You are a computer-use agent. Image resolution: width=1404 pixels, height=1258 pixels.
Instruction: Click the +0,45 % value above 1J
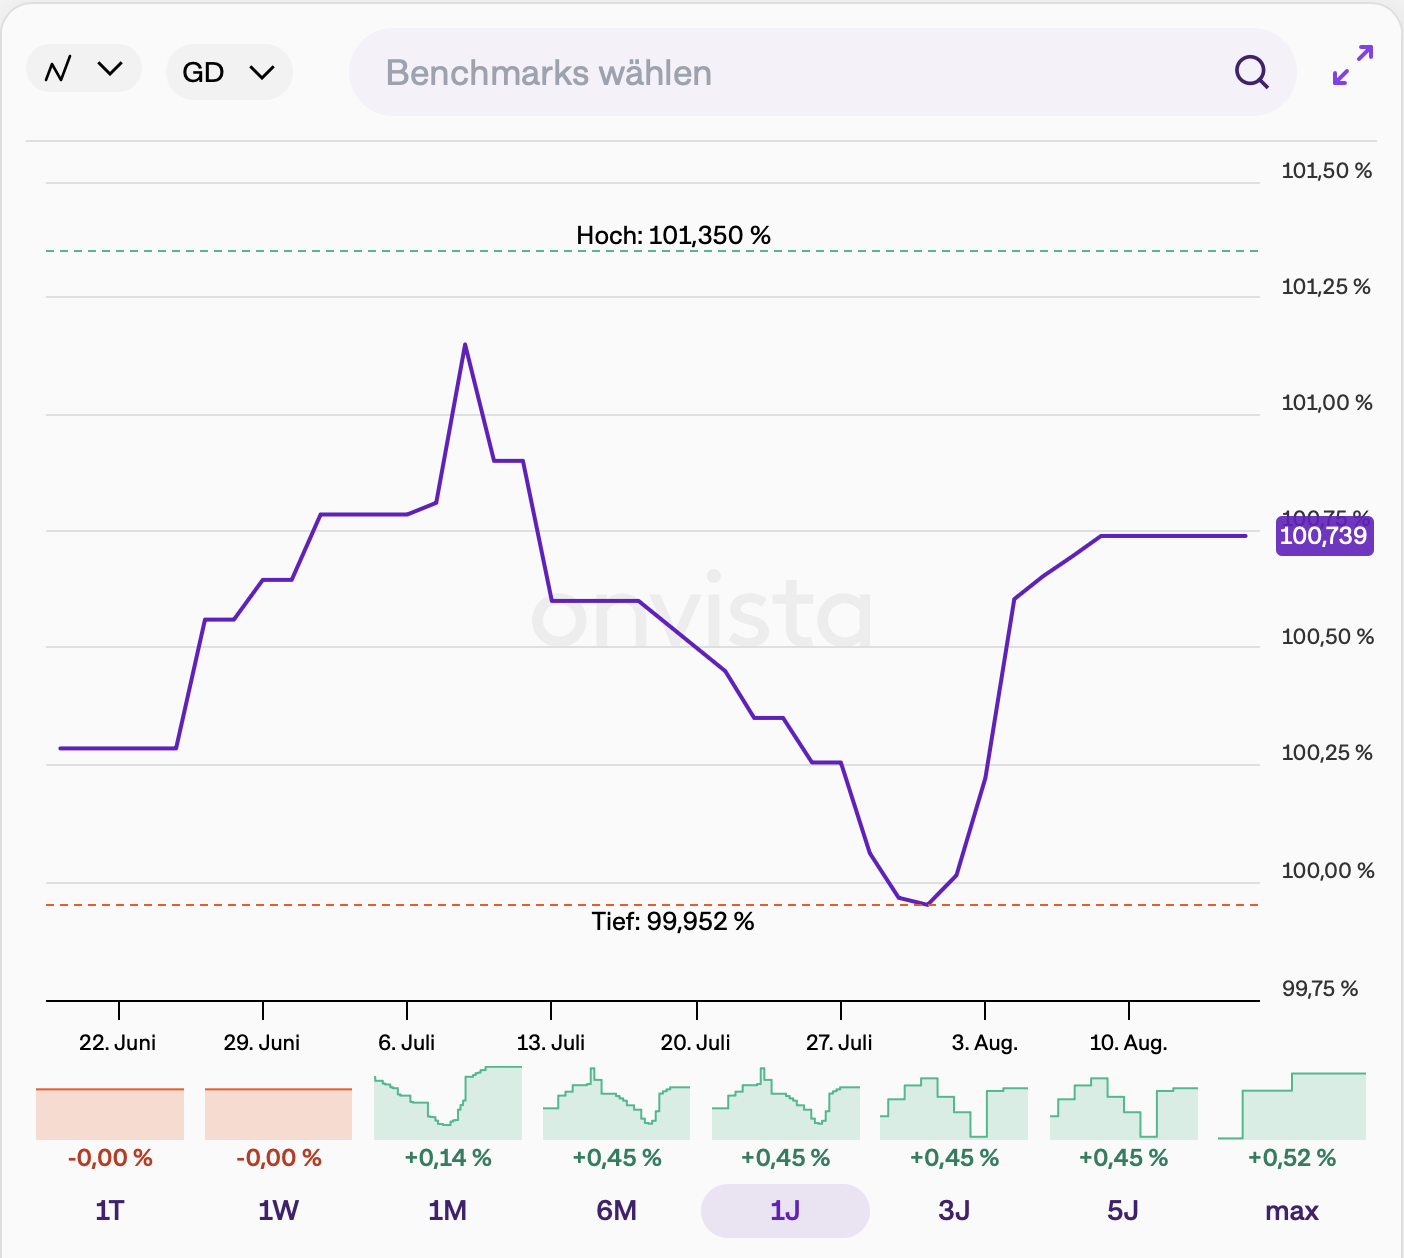point(786,1158)
